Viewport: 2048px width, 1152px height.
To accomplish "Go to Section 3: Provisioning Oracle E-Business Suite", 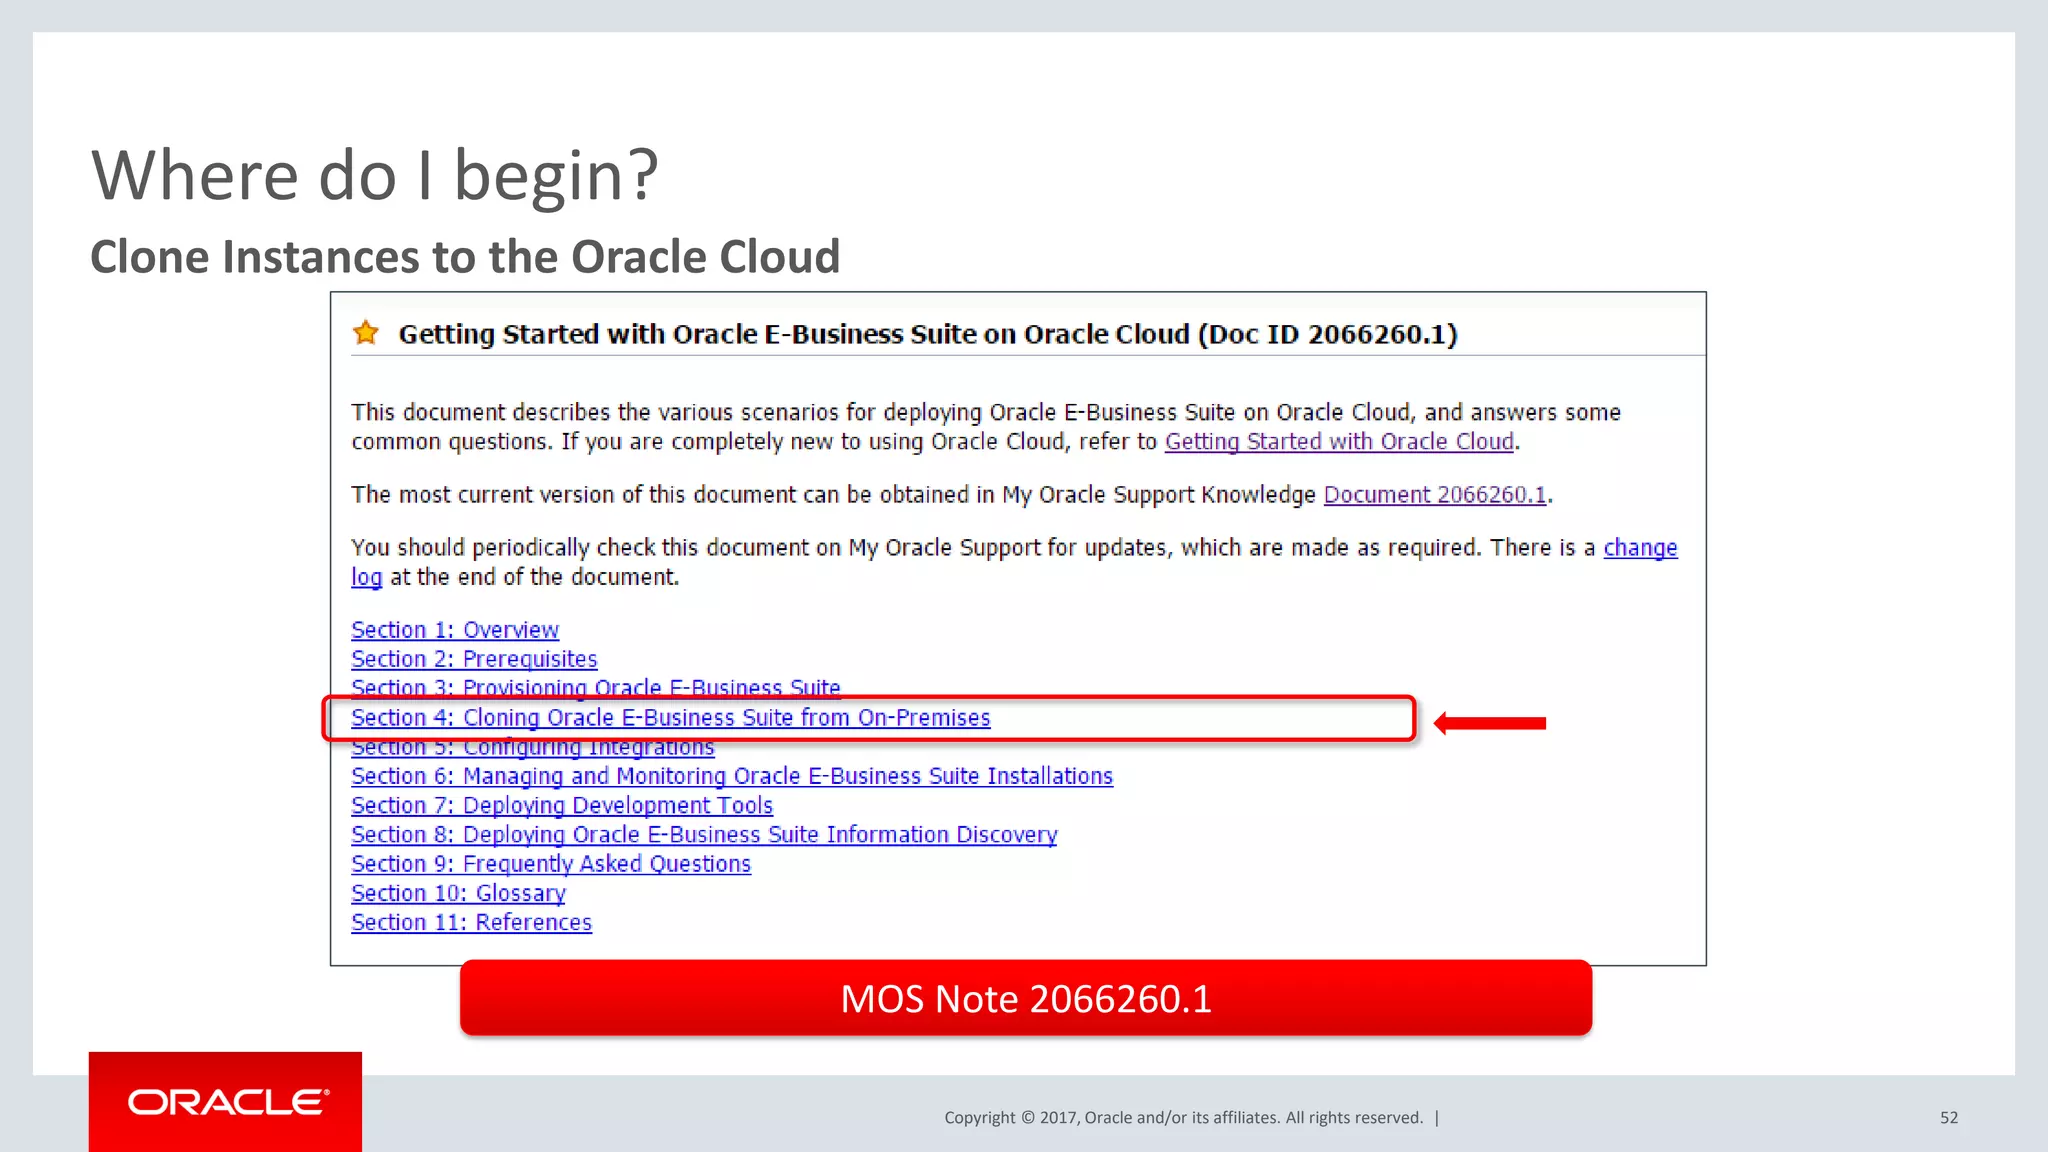I will point(596,687).
